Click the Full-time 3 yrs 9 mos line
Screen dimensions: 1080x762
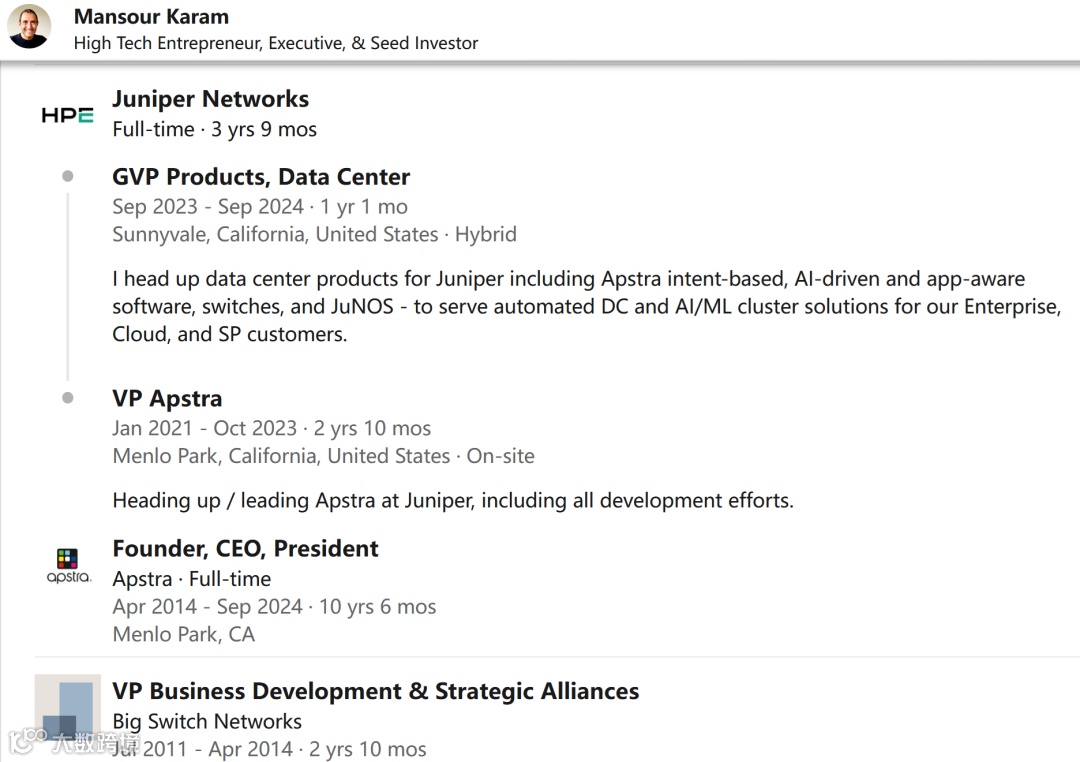(x=214, y=129)
